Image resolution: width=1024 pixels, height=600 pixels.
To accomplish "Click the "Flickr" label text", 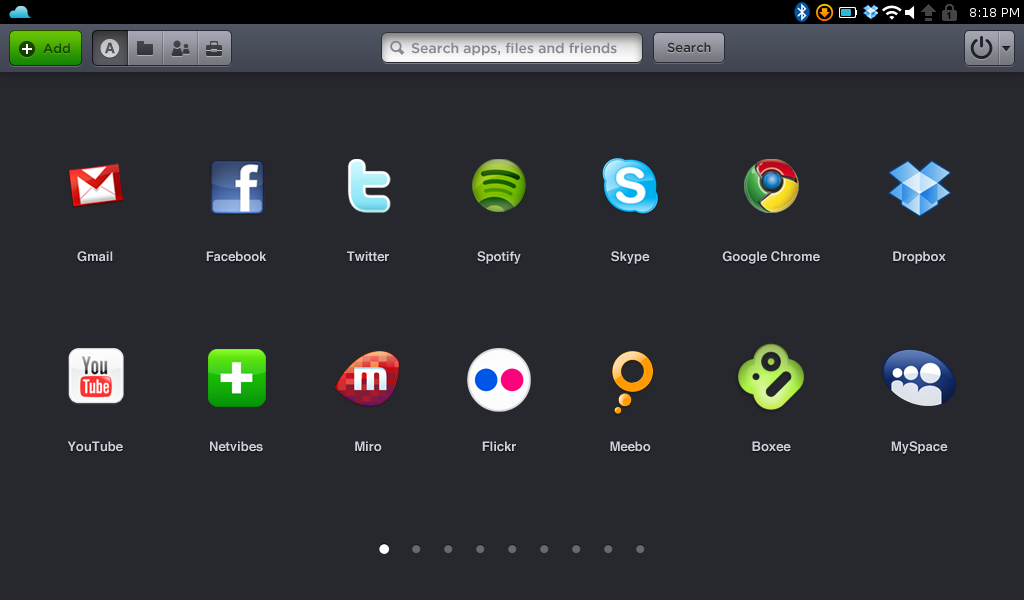I will [x=499, y=447].
